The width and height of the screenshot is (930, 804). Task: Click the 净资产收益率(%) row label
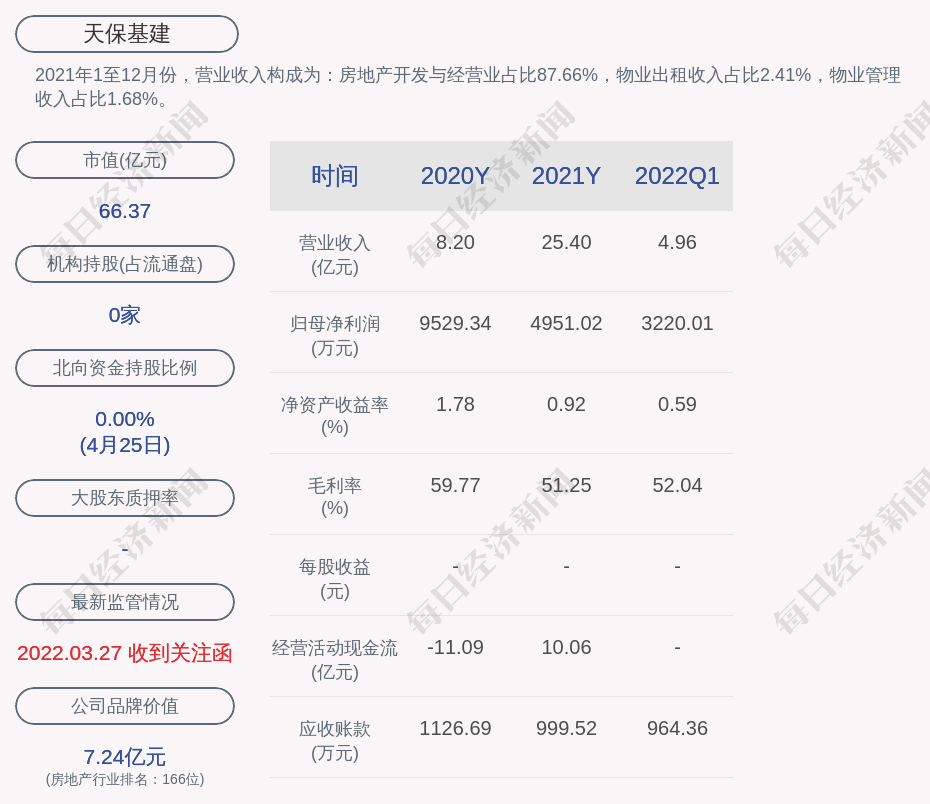pyautogui.click(x=335, y=416)
